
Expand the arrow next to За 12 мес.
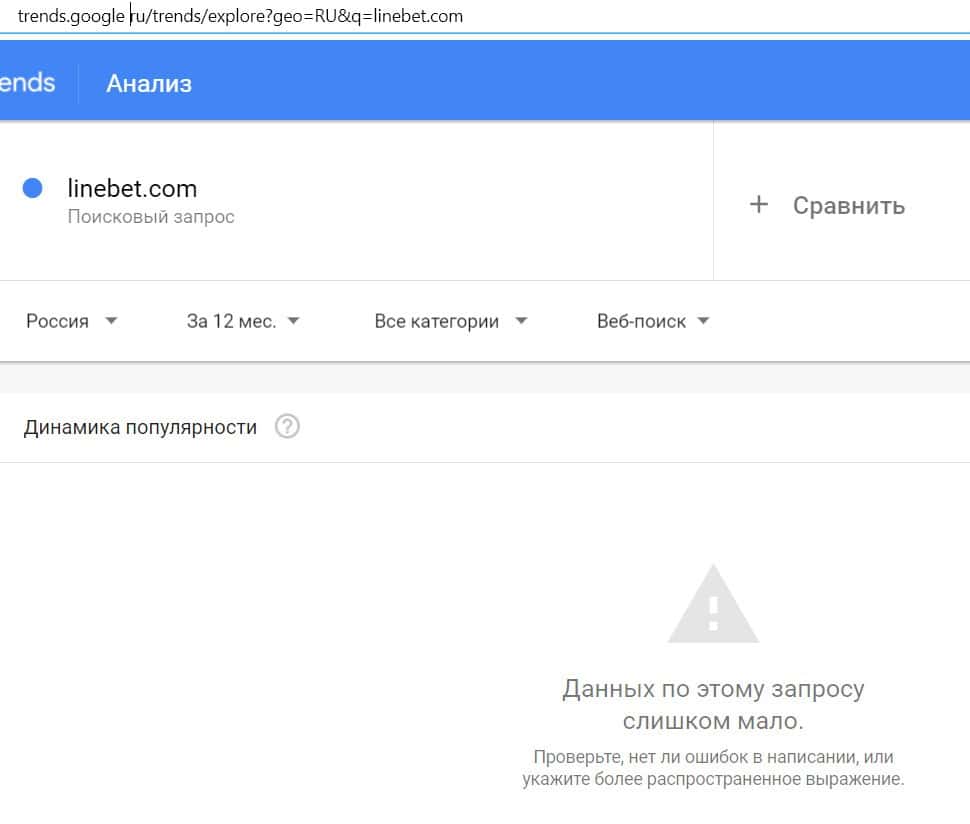point(293,321)
